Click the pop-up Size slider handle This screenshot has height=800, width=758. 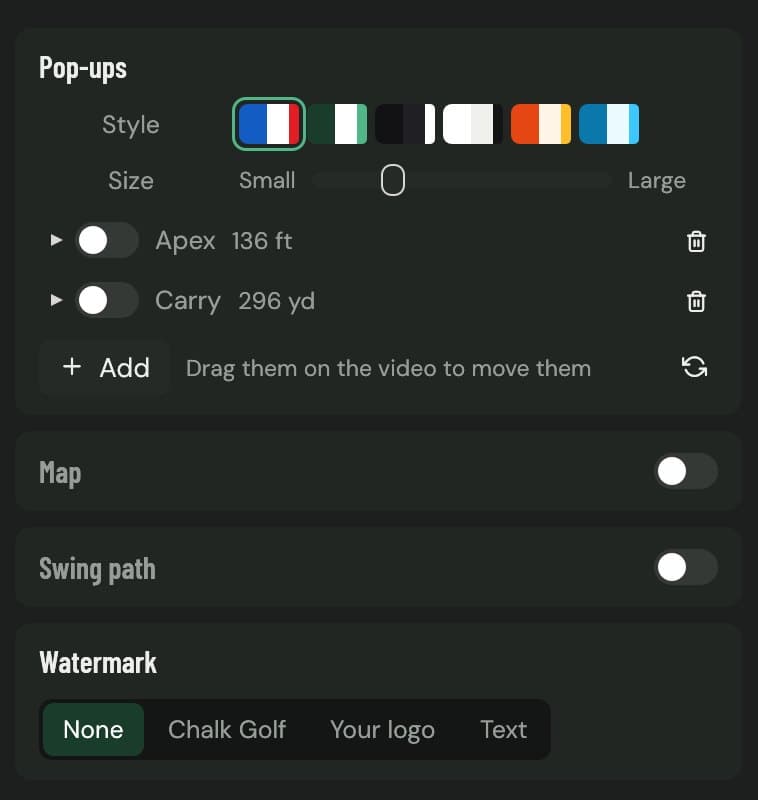pos(393,180)
